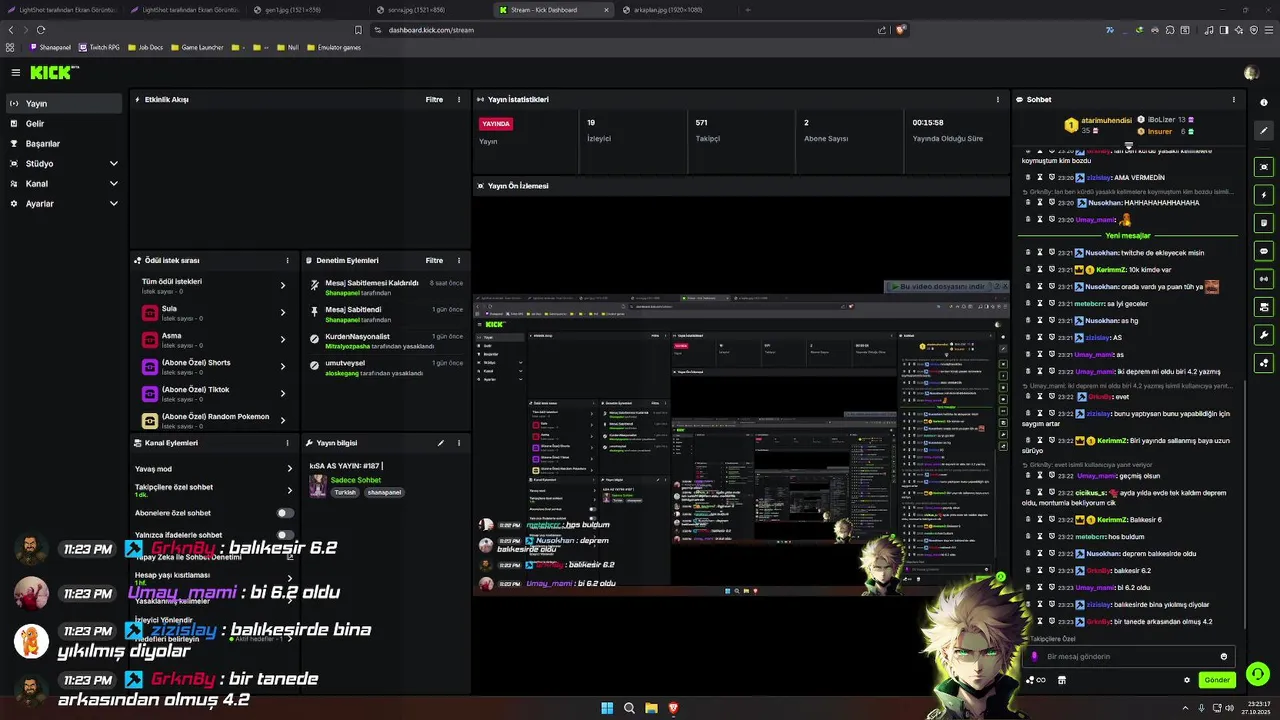This screenshot has height=720, width=1280.
Task: Open Brave browser icon in taskbar
Action: [x=673, y=708]
